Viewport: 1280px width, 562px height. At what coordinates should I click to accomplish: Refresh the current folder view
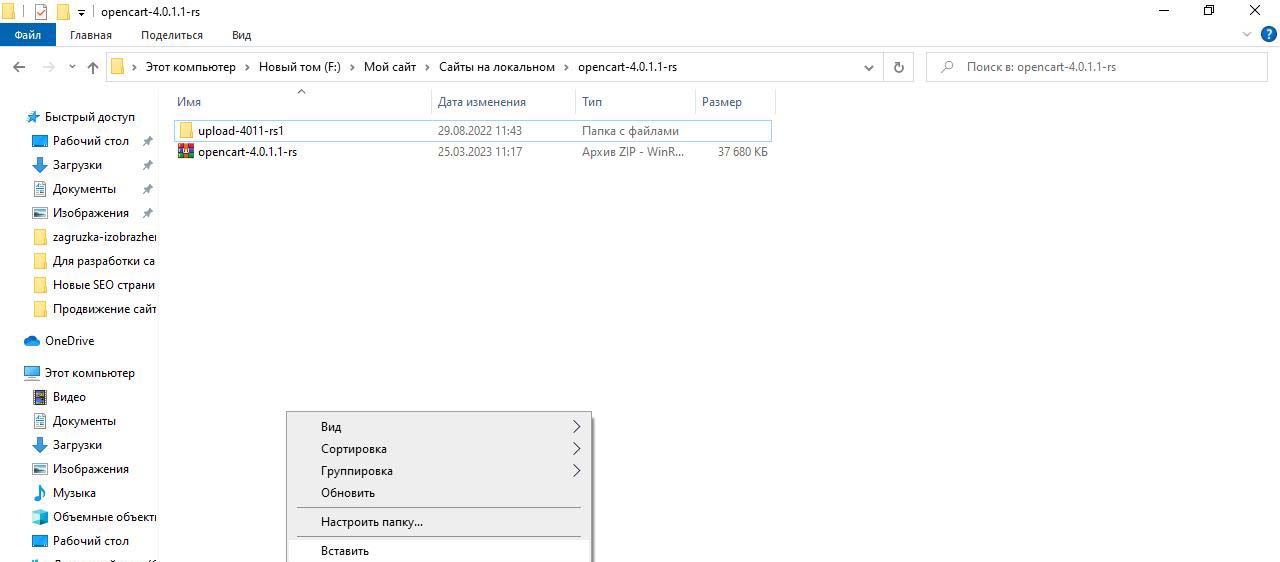(x=898, y=67)
